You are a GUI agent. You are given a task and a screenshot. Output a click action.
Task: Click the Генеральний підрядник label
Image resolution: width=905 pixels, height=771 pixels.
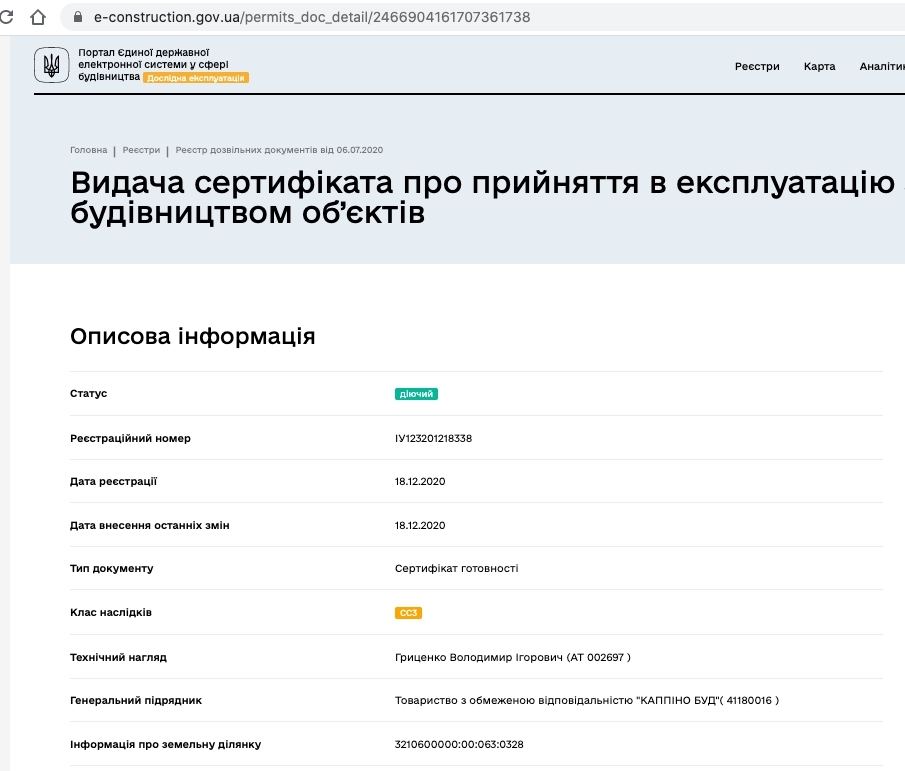pyautogui.click(x=136, y=701)
